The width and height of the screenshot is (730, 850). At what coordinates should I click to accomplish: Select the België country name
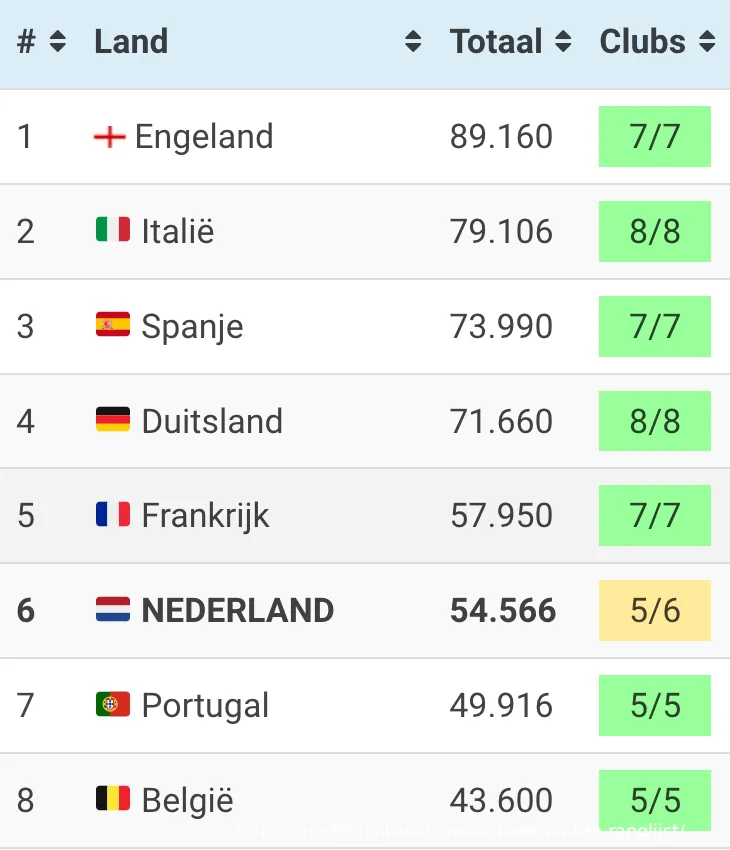point(187,800)
